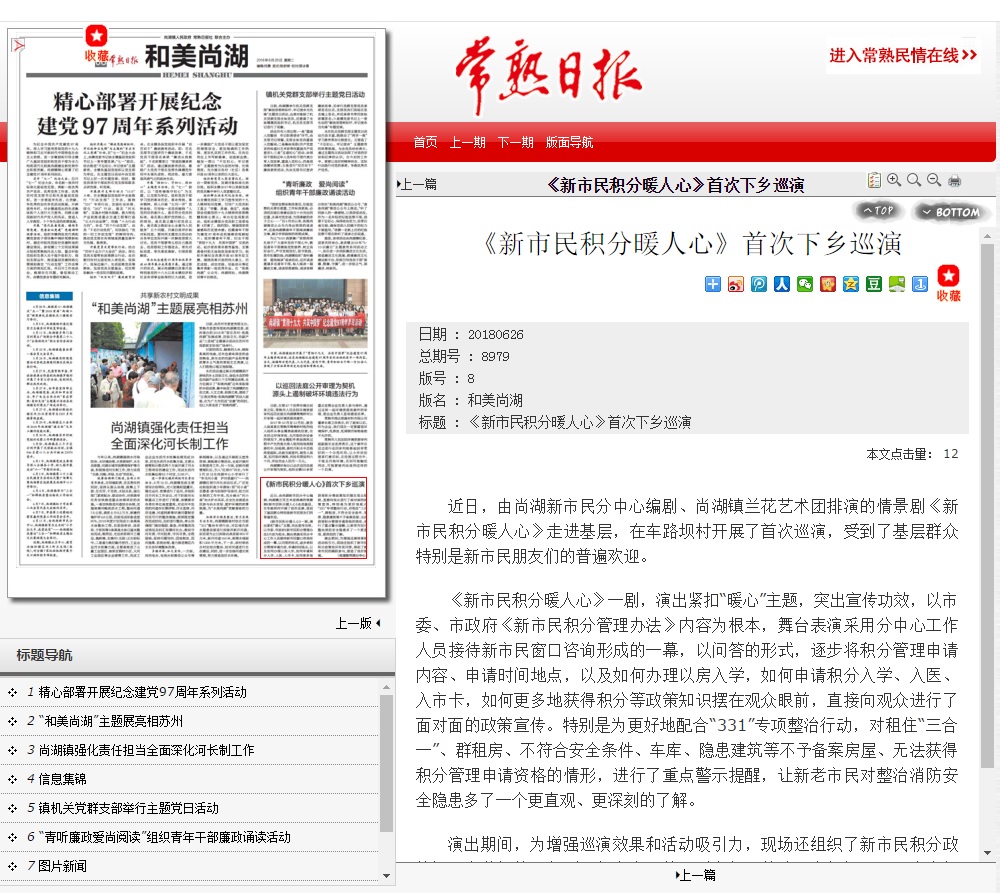Go to previous page via 上一版
Image resolution: width=1000 pixels, height=893 pixels.
(358, 623)
